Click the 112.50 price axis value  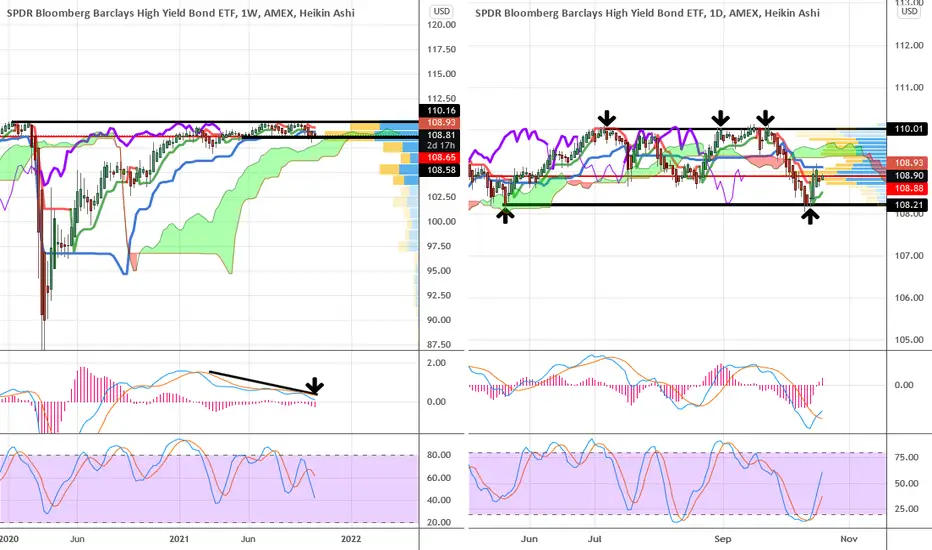coord(442,99)
